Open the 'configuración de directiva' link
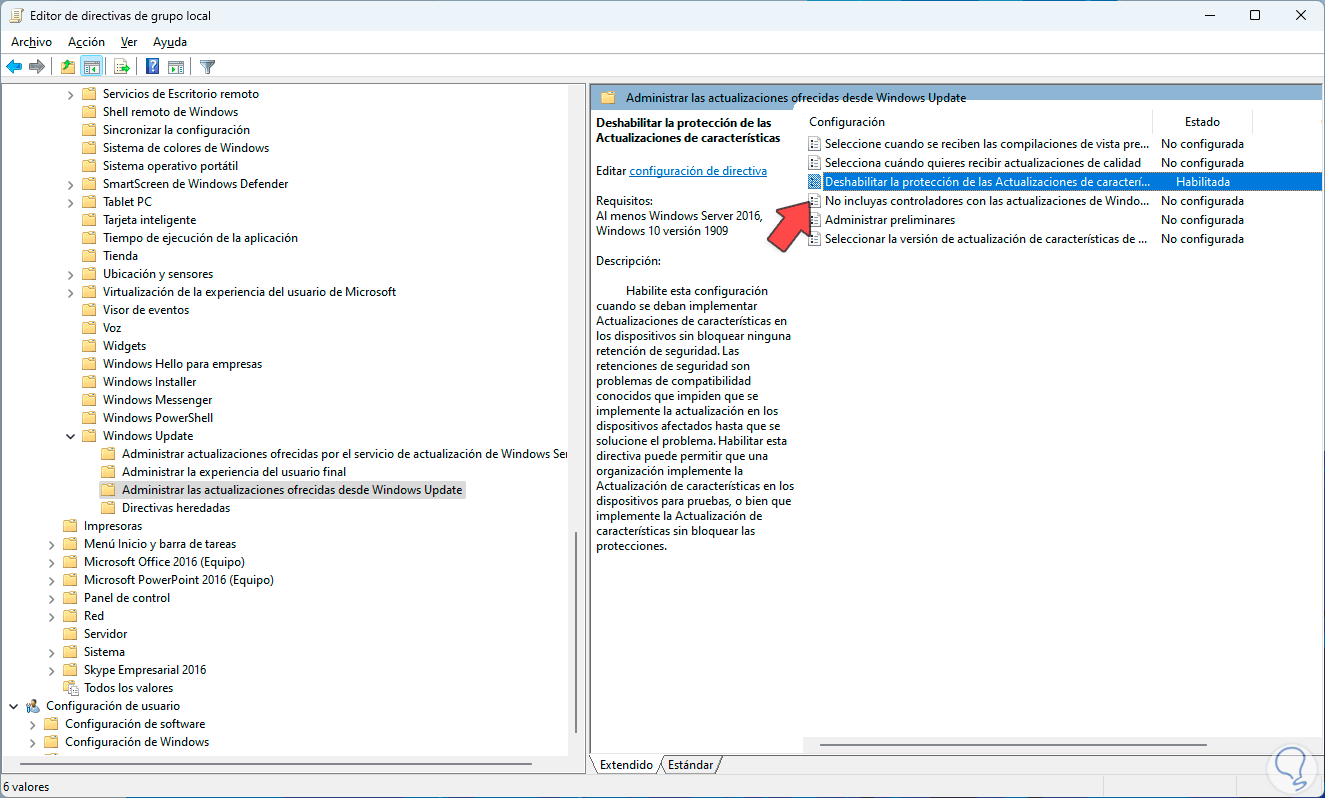Image resolution: width=1325 pixels, height=798 pixels. click(x=698, y=171)
